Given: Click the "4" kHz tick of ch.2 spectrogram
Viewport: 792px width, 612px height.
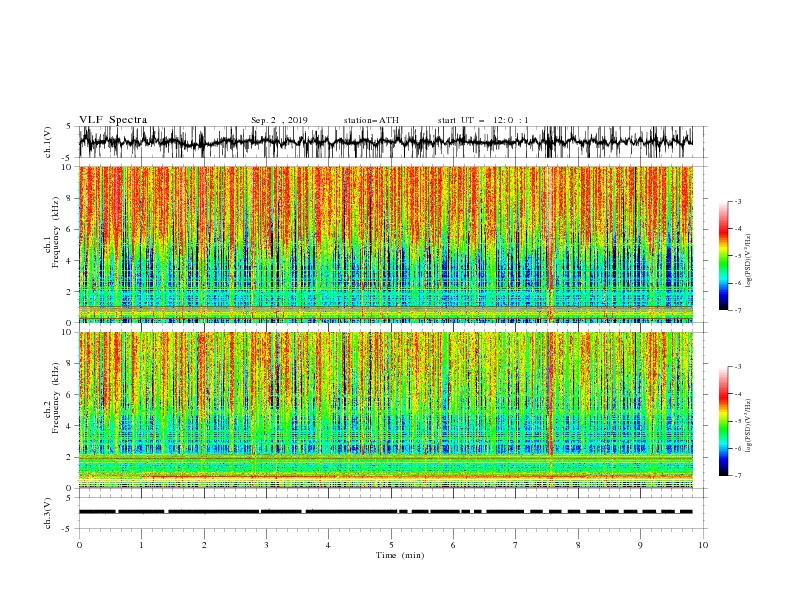Looking at the screenshot, I should coord(70,426).
